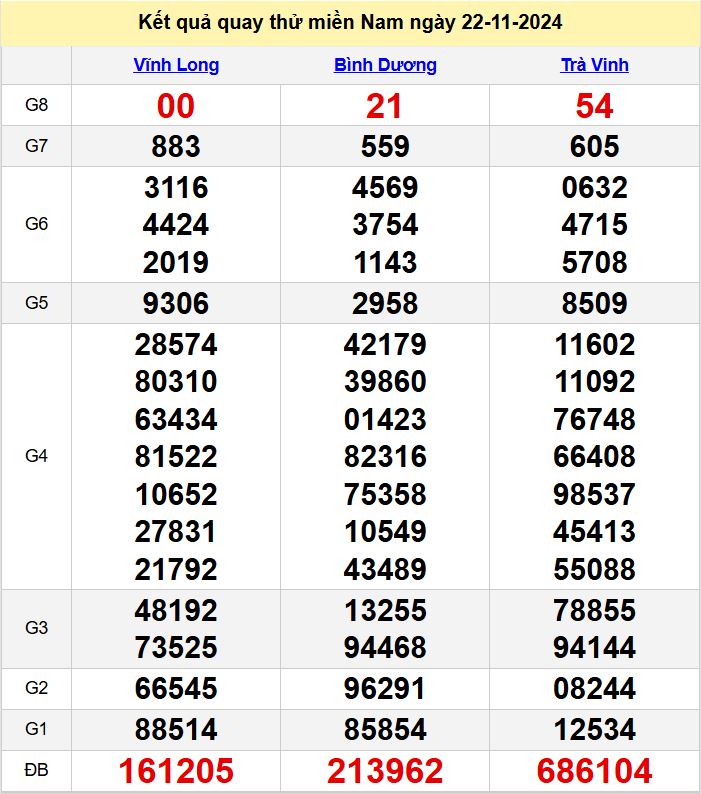Click G4 number 10549

click(x=385, y=531)
